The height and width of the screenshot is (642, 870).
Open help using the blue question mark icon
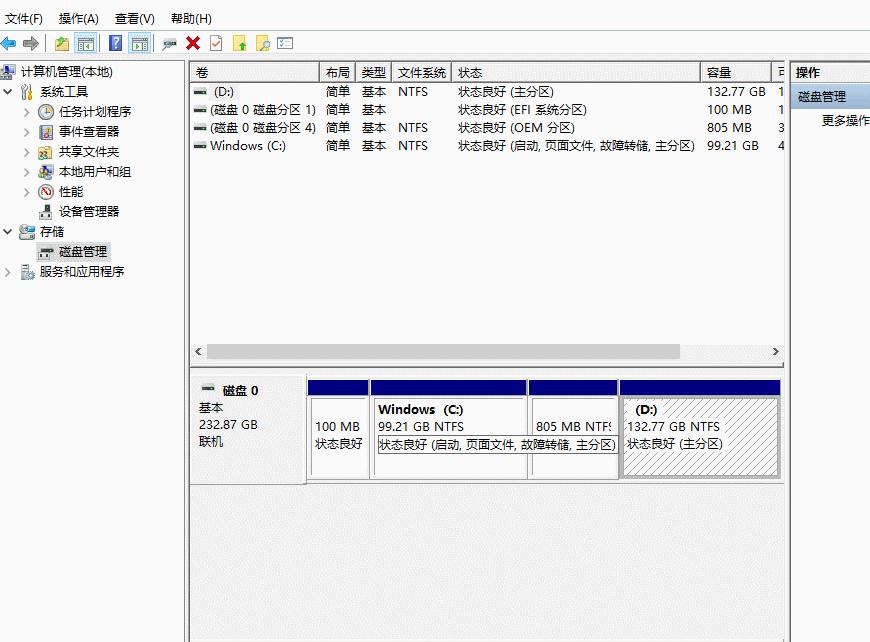click(x=115, y=43)
